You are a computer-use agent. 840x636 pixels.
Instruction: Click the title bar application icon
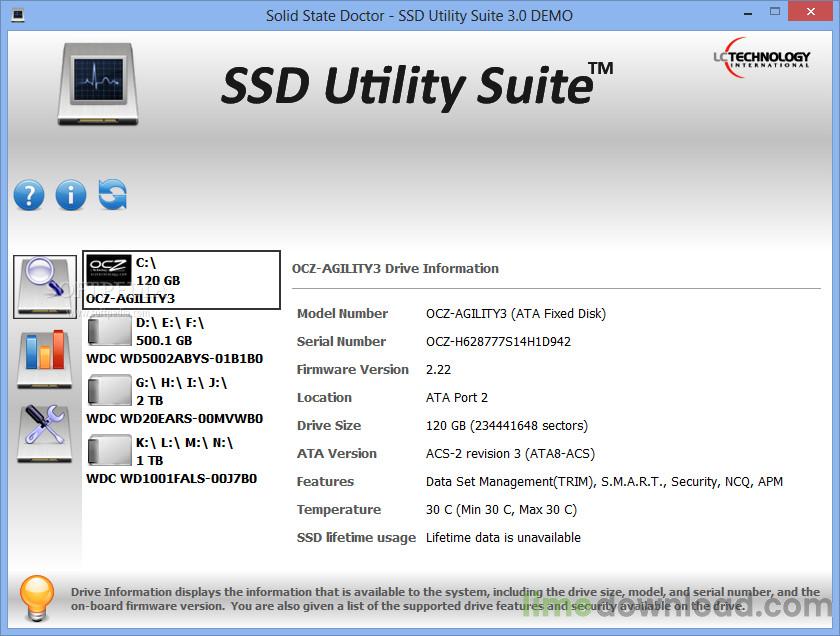pyautogui.click(x=18, y=15)
